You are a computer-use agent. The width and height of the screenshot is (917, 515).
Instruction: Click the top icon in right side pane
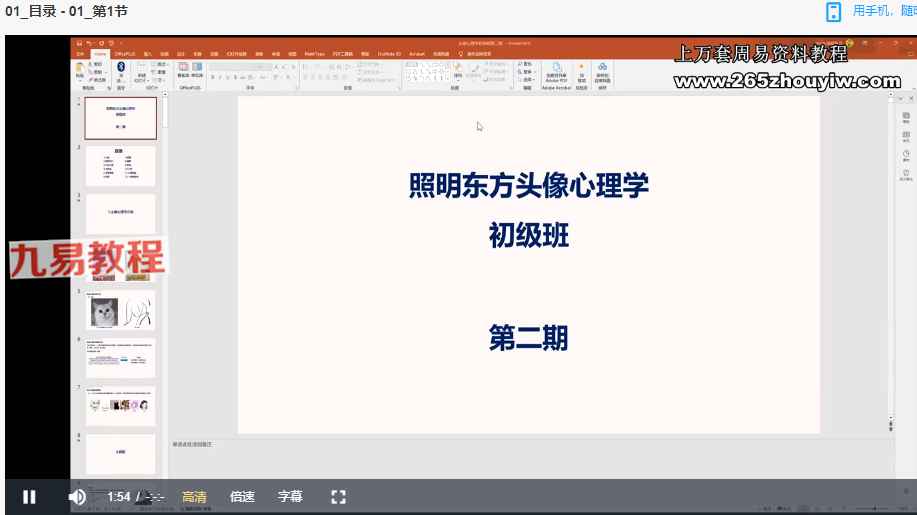(905, 116)
